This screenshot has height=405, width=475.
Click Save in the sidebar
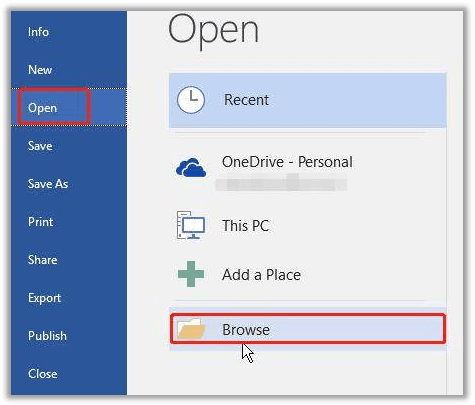coord(40,146)
